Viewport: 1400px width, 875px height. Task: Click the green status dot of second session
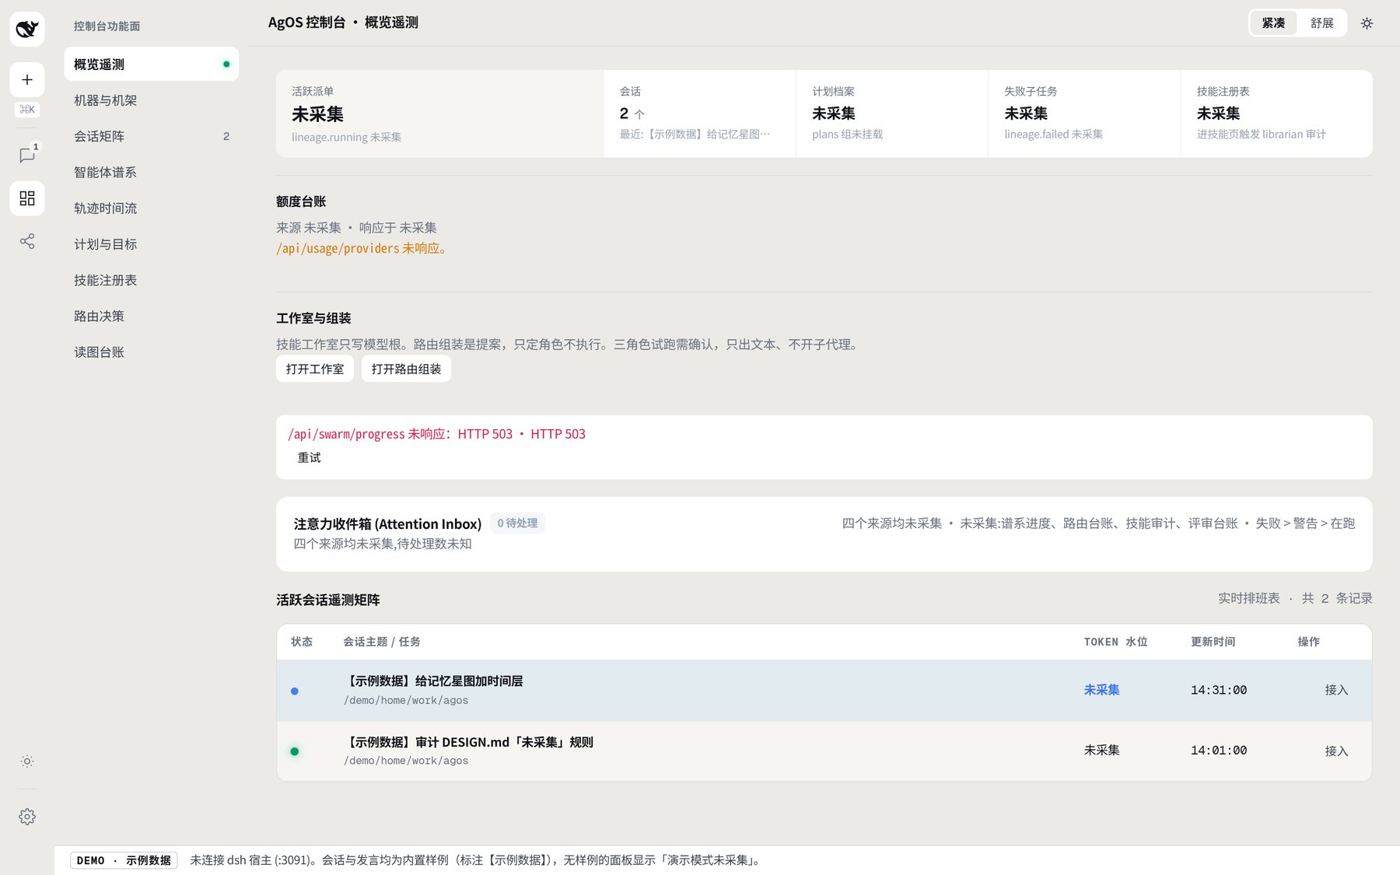[x=294, y=751]
